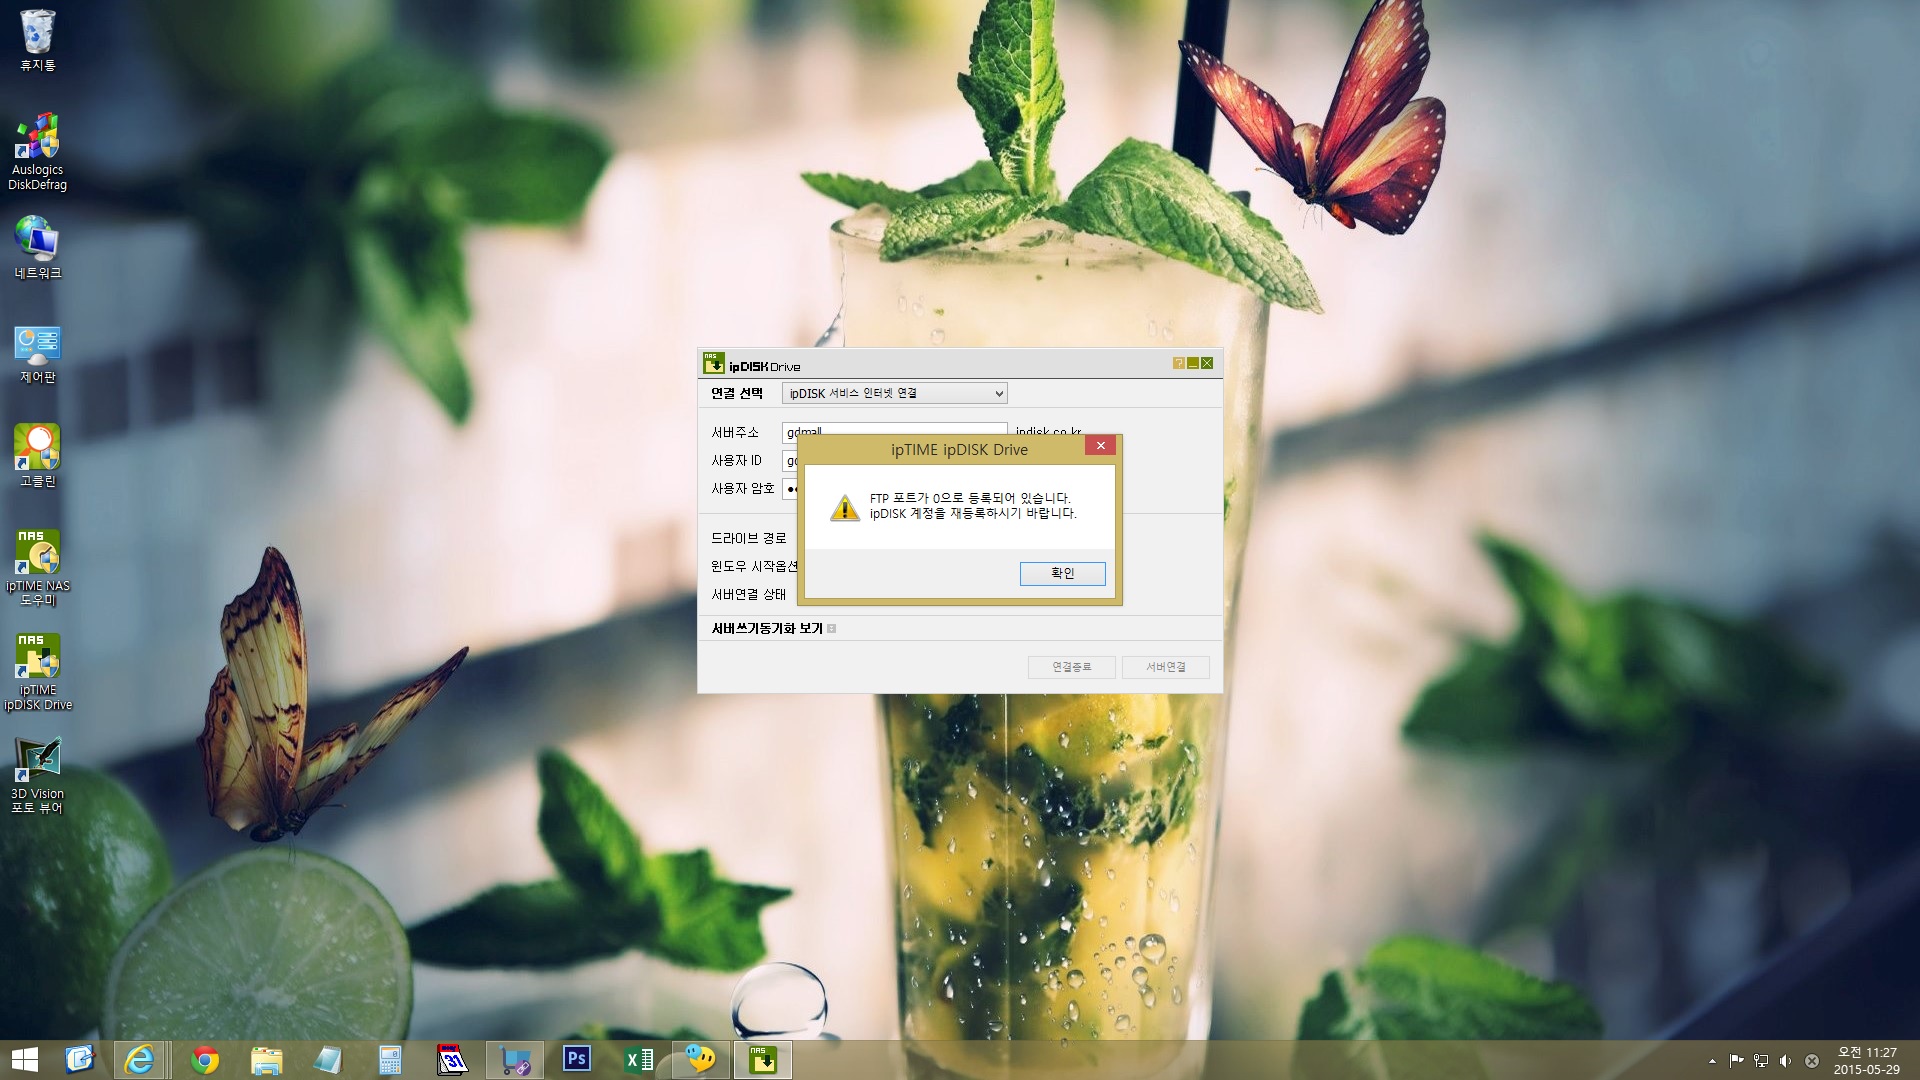The height and width of the screenshot is (1080, 1920).
Task: Show hidden system tray icons arrow
Action: [x=1712, y=1061]
